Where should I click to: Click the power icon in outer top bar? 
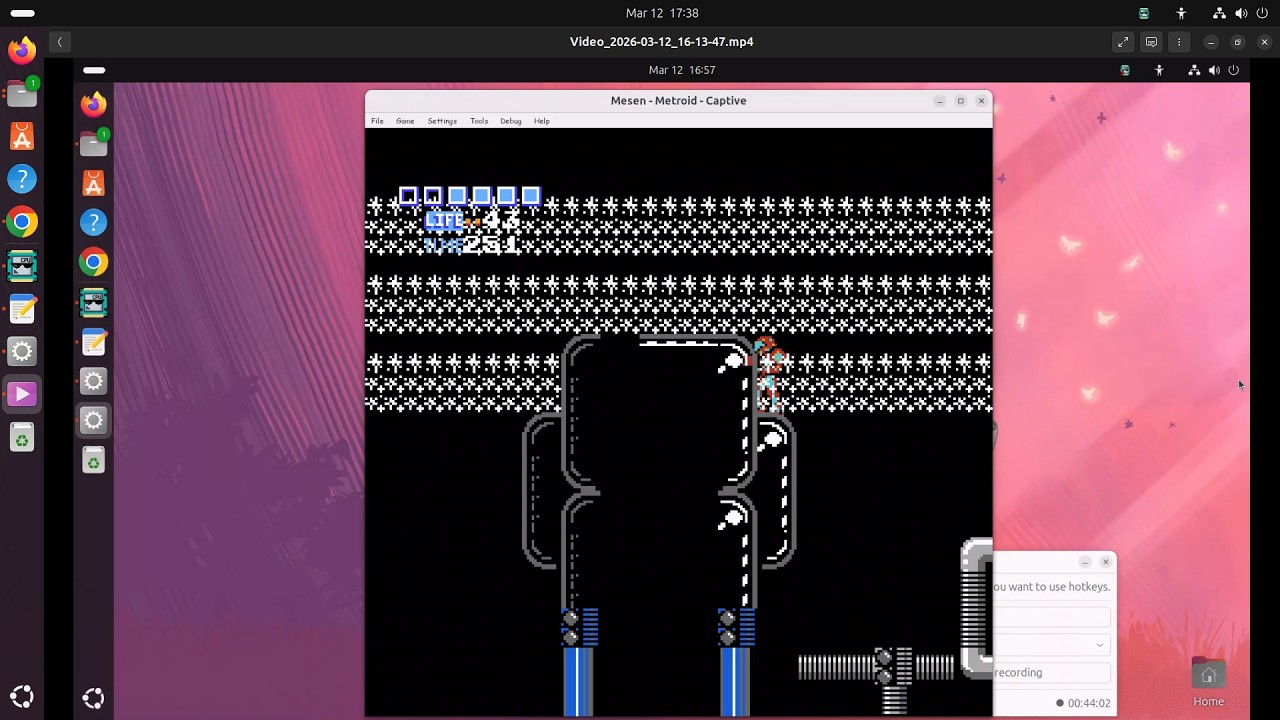(1262, 13)
